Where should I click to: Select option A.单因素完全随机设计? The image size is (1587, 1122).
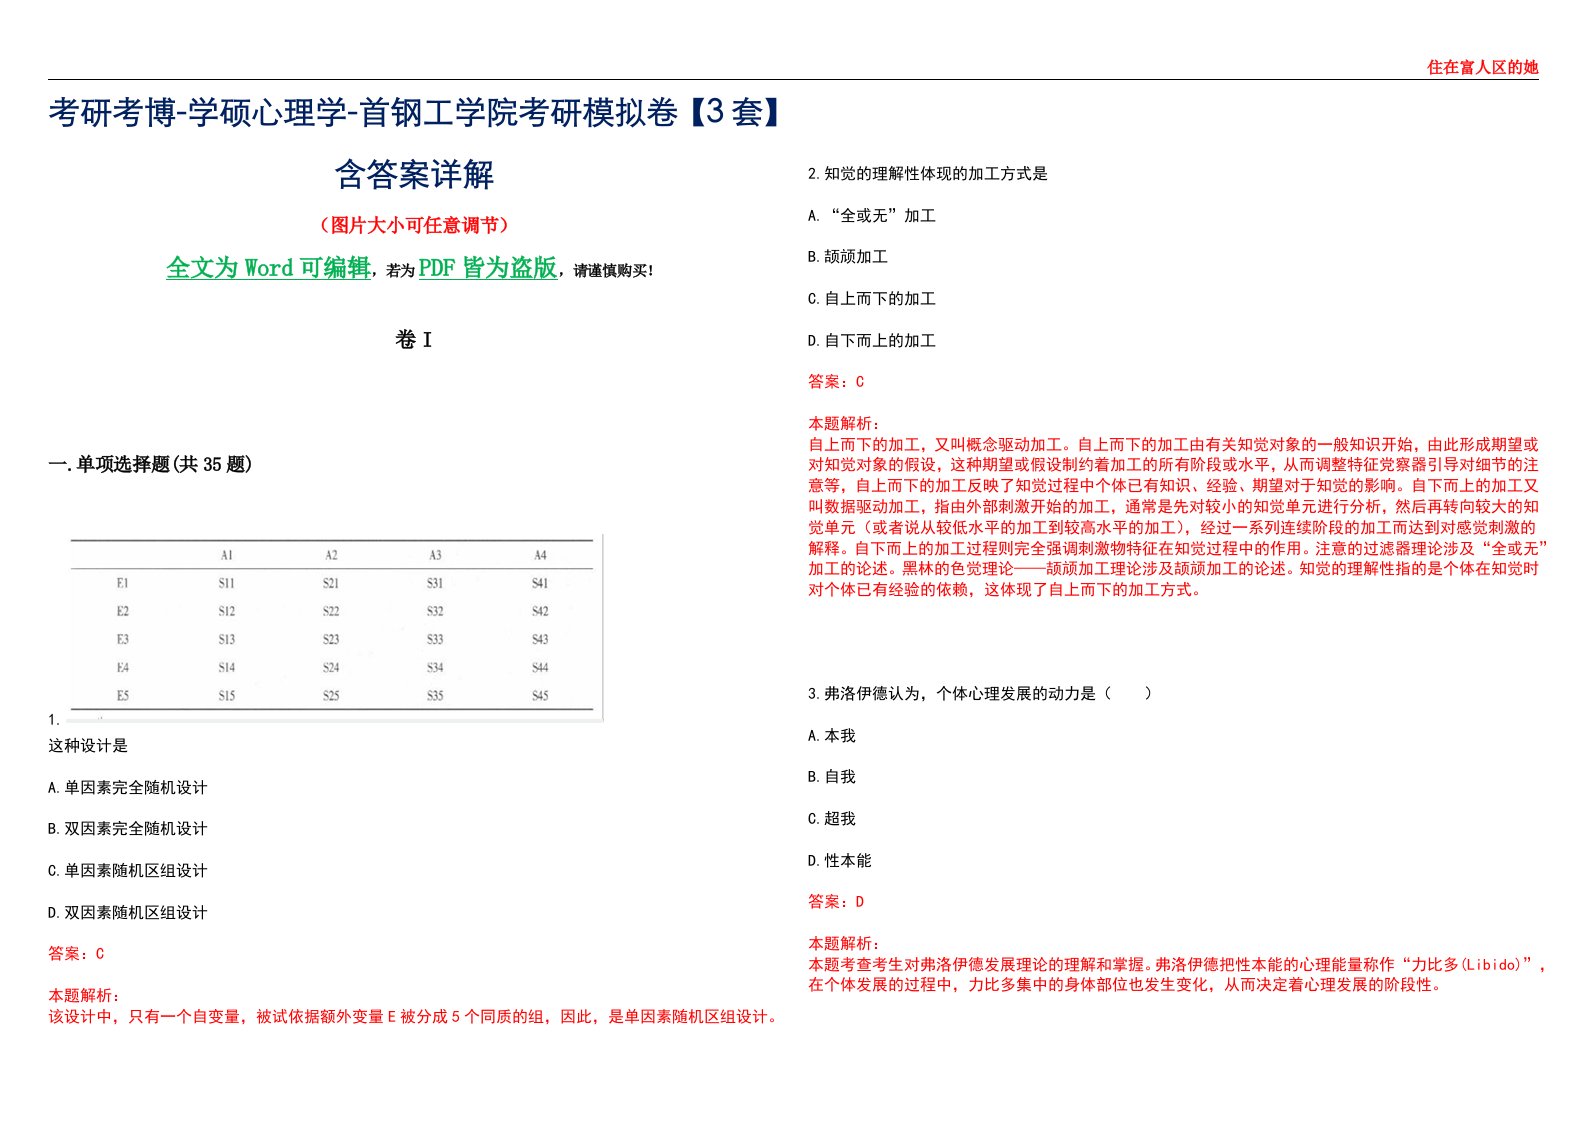pyautogui.click(x=128, y=788)
